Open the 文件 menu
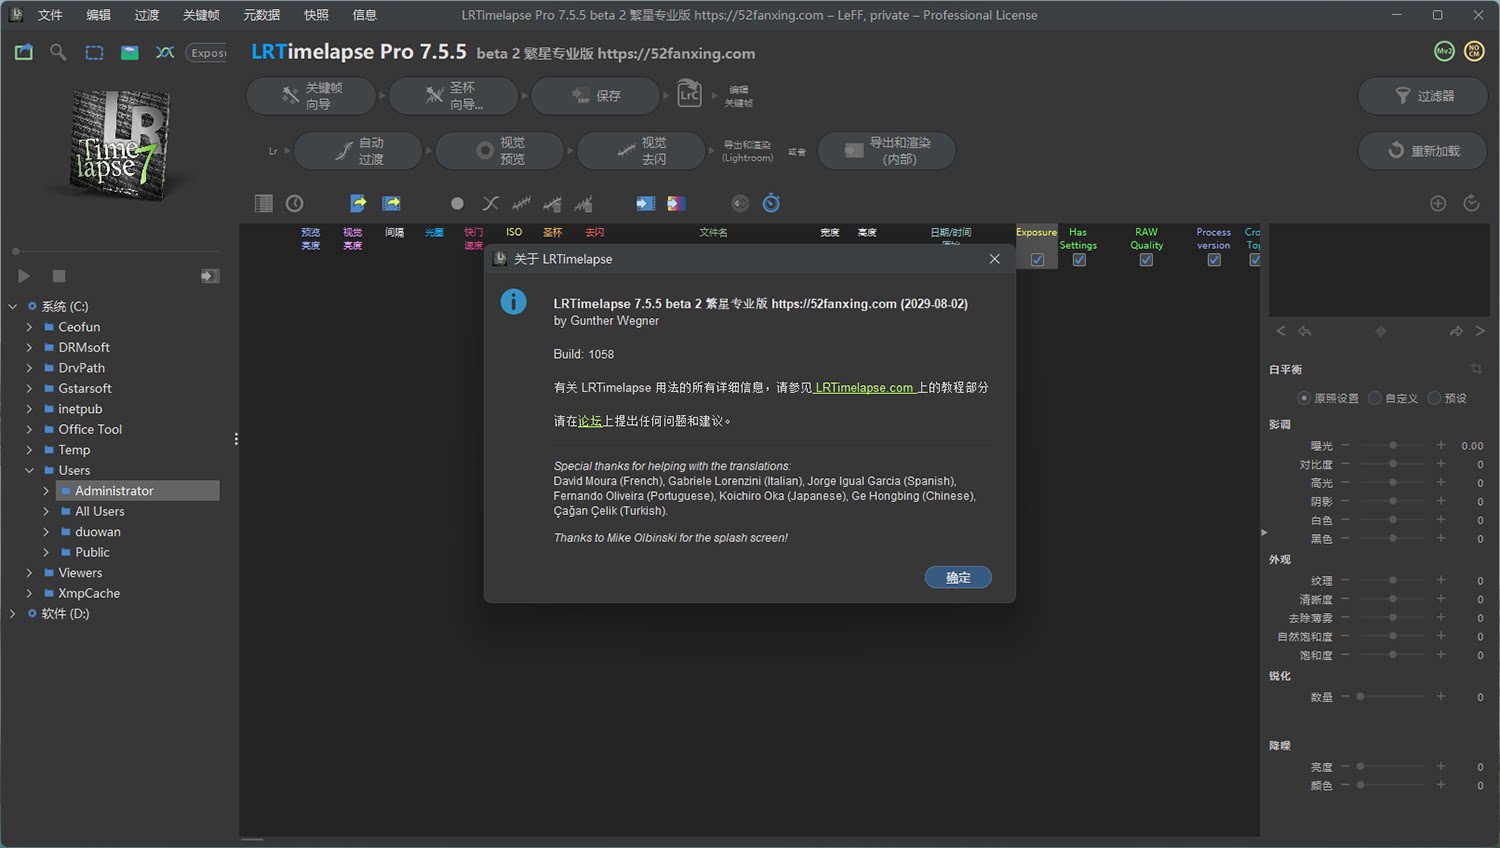Viewport: 1500px width, 848px height. point(50,15)
